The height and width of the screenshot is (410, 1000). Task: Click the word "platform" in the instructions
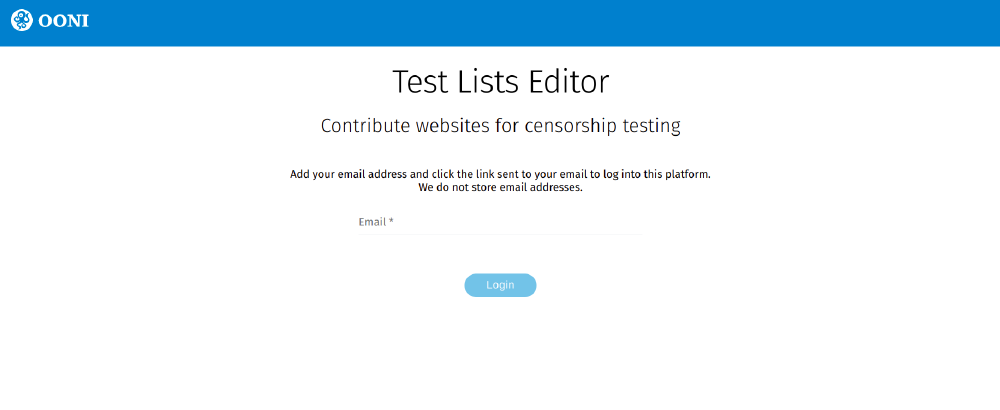coord(686,174)
